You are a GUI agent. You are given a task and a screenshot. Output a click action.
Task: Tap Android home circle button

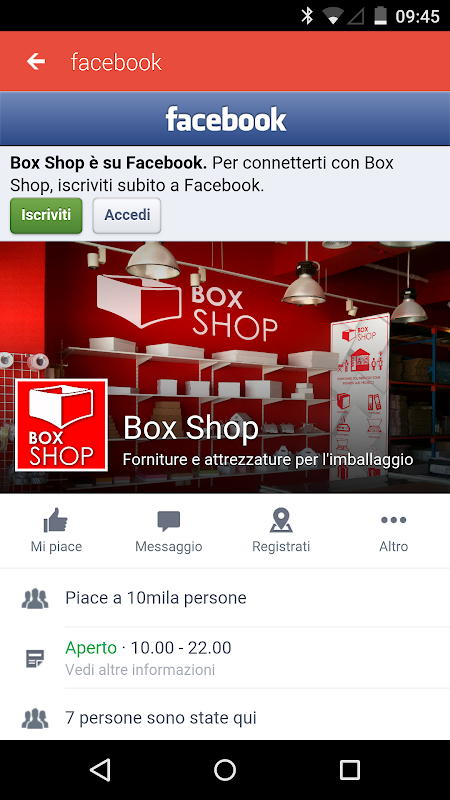point(225,769)
